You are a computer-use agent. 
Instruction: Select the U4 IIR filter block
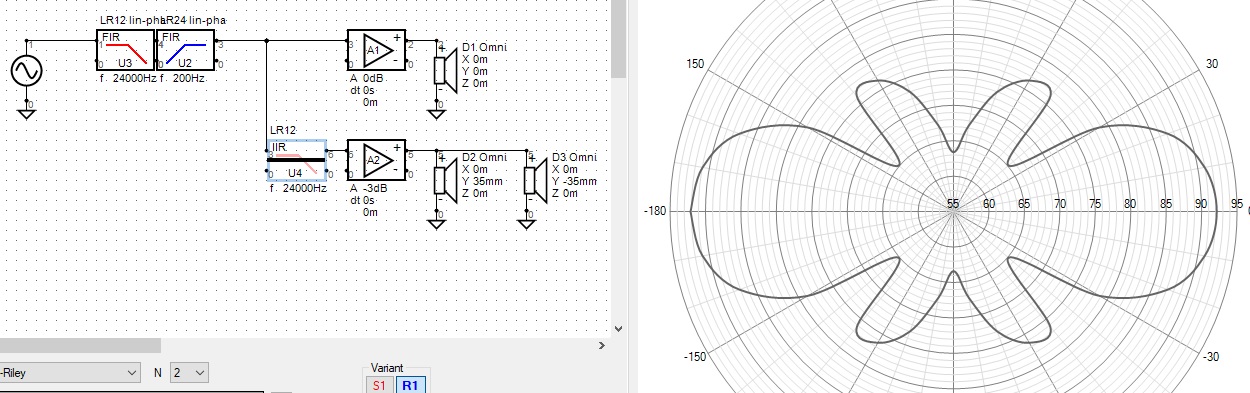pos(297,160)
